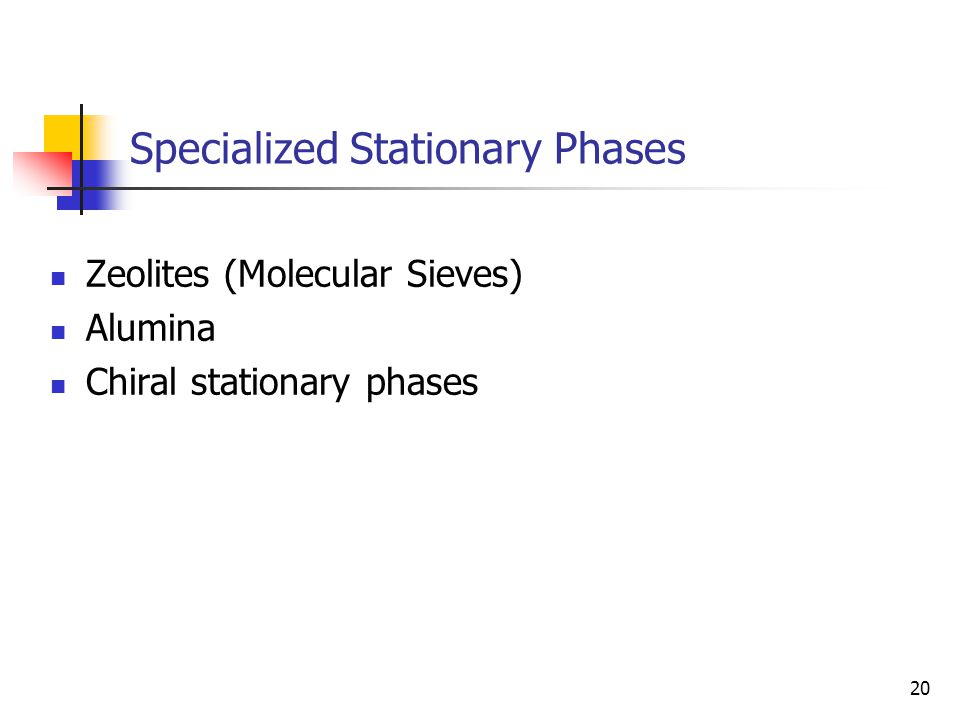Click slide number 20
Image resolution: width=960 pixels, height=720 pixels.
[x=920, y=688]
